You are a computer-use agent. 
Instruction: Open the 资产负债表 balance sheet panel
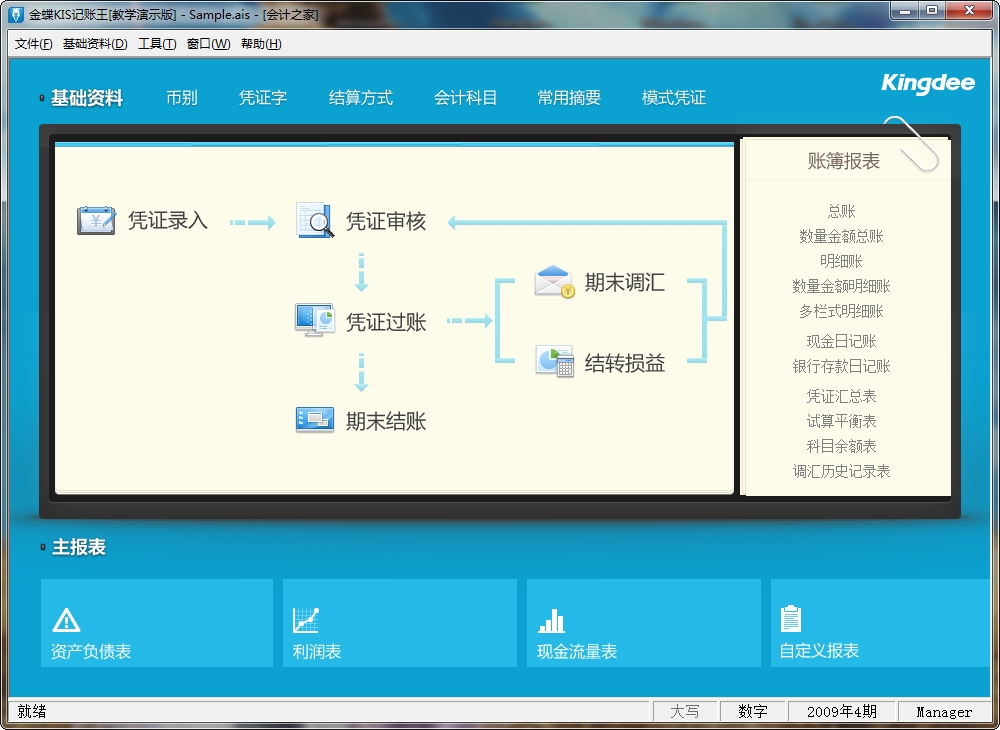[156, 622]
